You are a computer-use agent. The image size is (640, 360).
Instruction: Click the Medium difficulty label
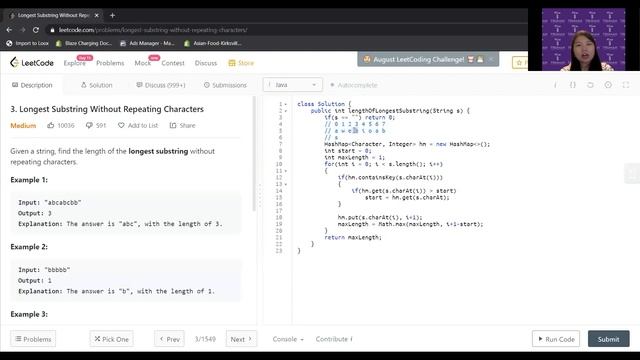pyautogui.click(x=23, y=125)
